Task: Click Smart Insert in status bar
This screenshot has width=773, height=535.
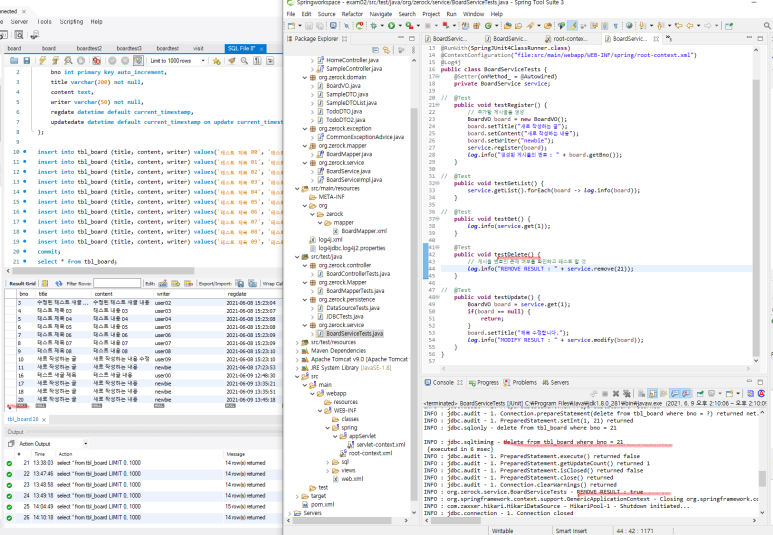Action: [x=571, y=531]
